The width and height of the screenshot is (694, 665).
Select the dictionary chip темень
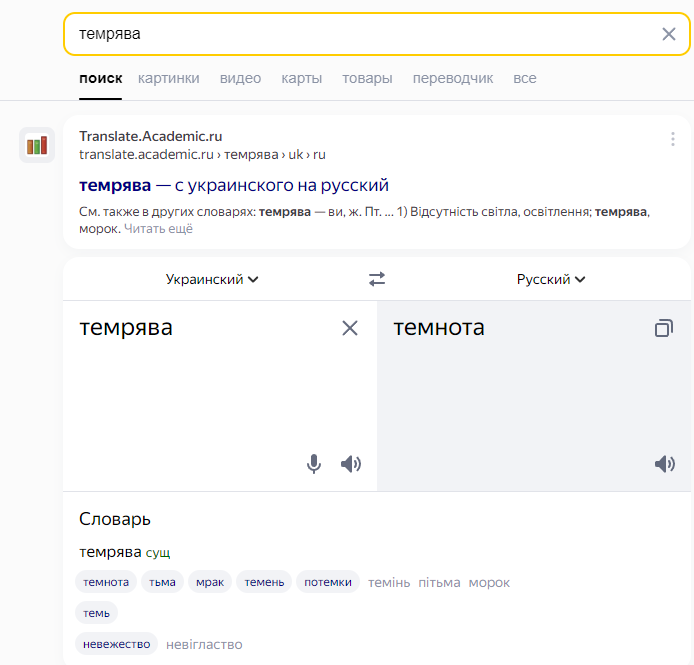pyautogui.click(x=264, y=582)
